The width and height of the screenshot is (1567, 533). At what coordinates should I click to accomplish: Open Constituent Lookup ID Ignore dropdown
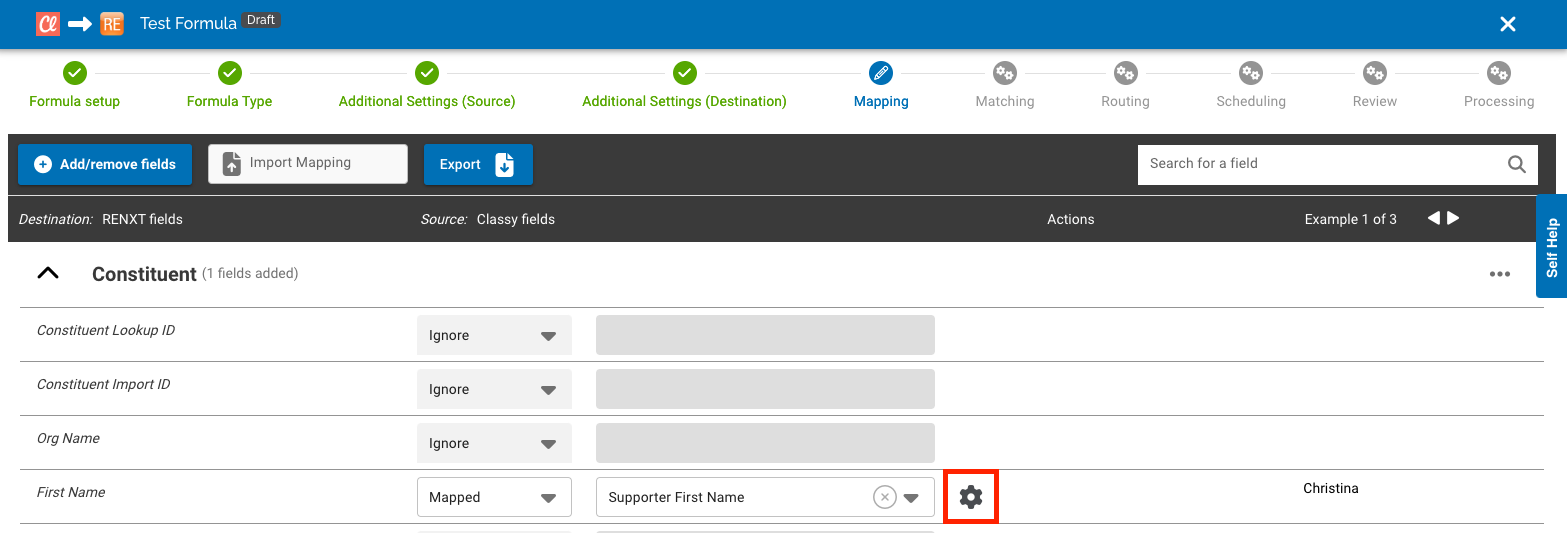point(494,336)
